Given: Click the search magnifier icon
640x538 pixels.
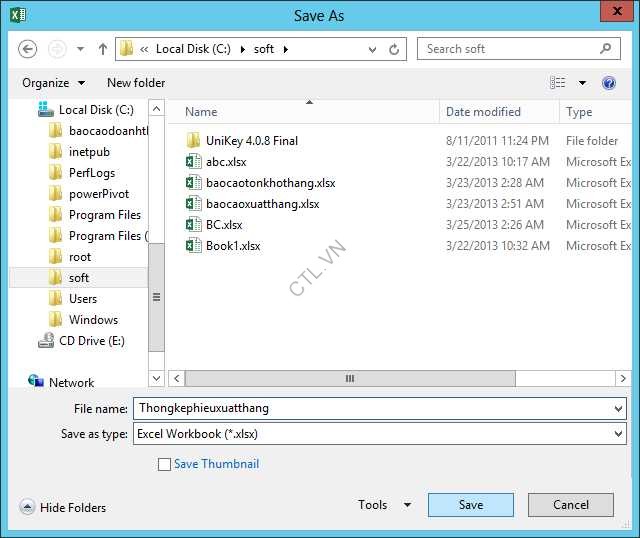Looking at the screenshot, I should (606, 48).
